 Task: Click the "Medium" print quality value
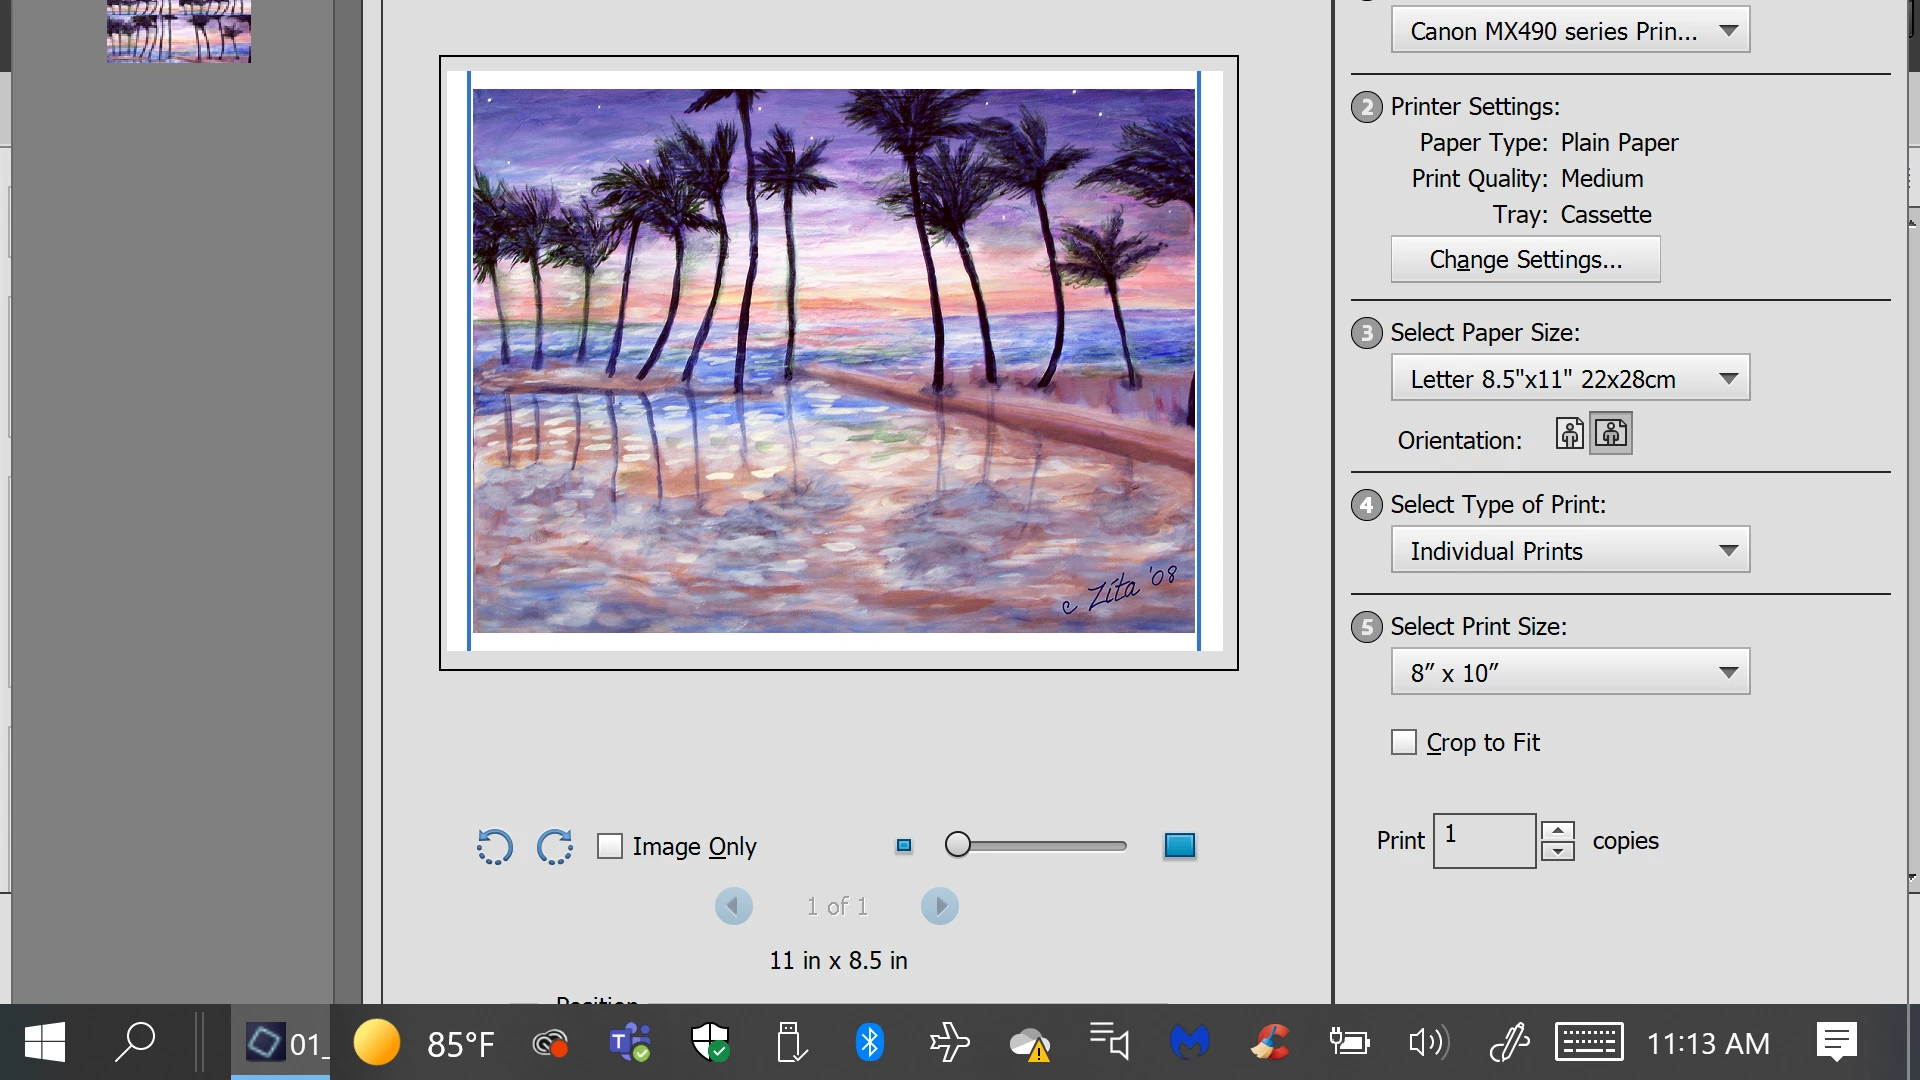pos(1602,179)
